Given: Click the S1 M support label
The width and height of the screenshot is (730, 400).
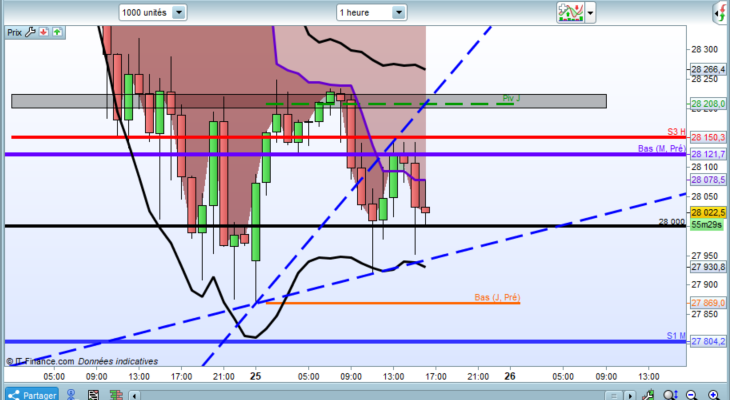Looking at the screenshot, I should [676, 336].
